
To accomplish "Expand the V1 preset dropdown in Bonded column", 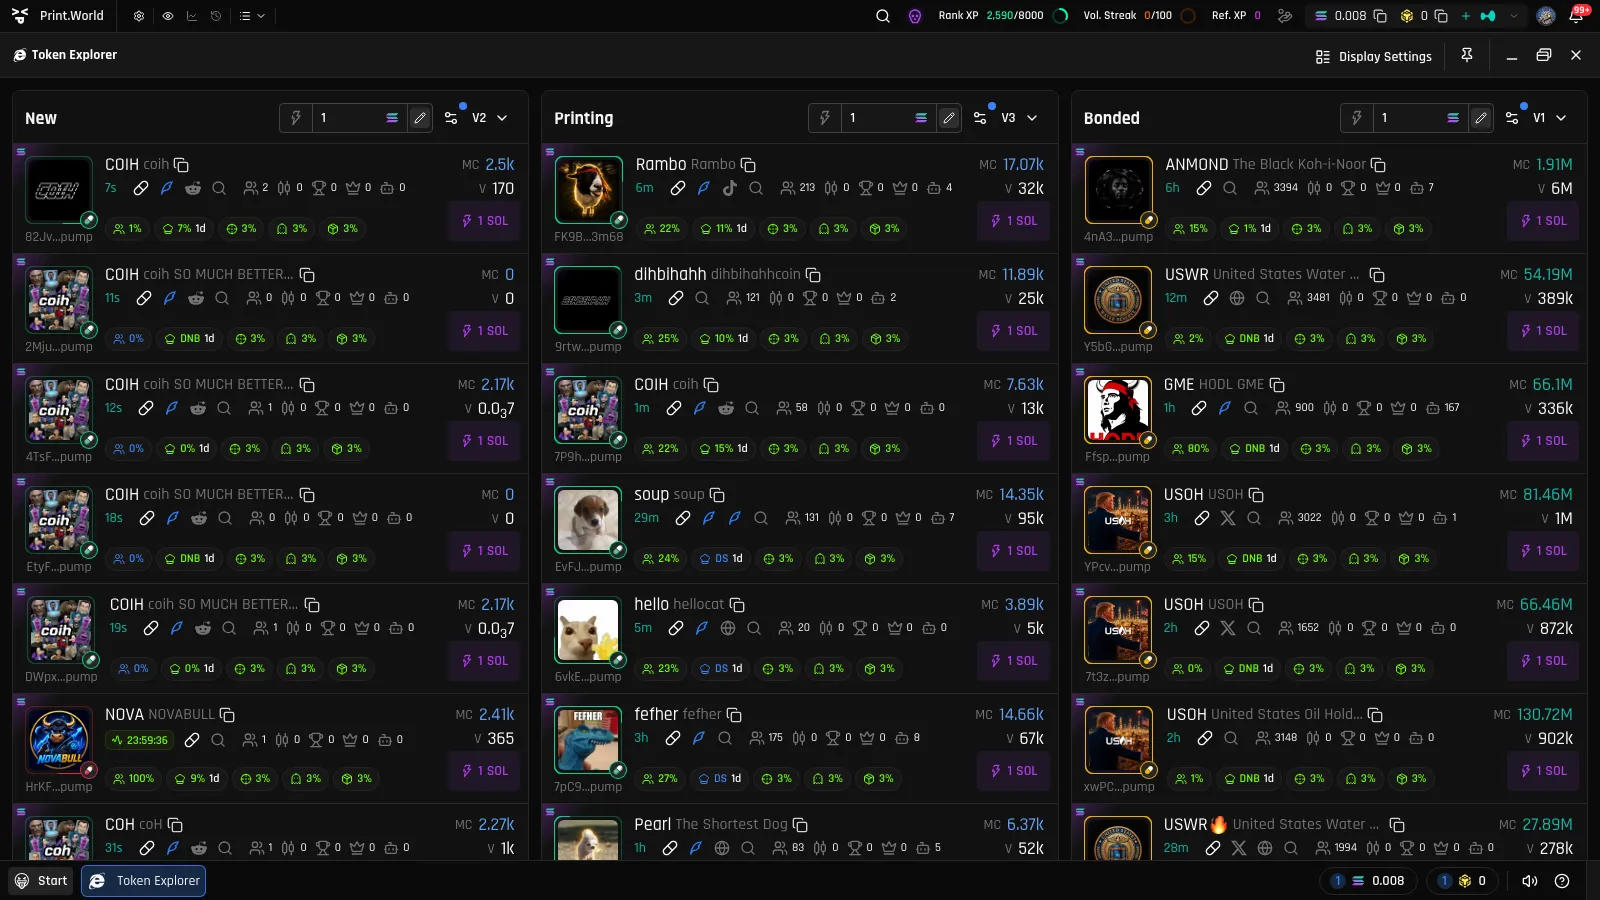I will (1550, 118).
